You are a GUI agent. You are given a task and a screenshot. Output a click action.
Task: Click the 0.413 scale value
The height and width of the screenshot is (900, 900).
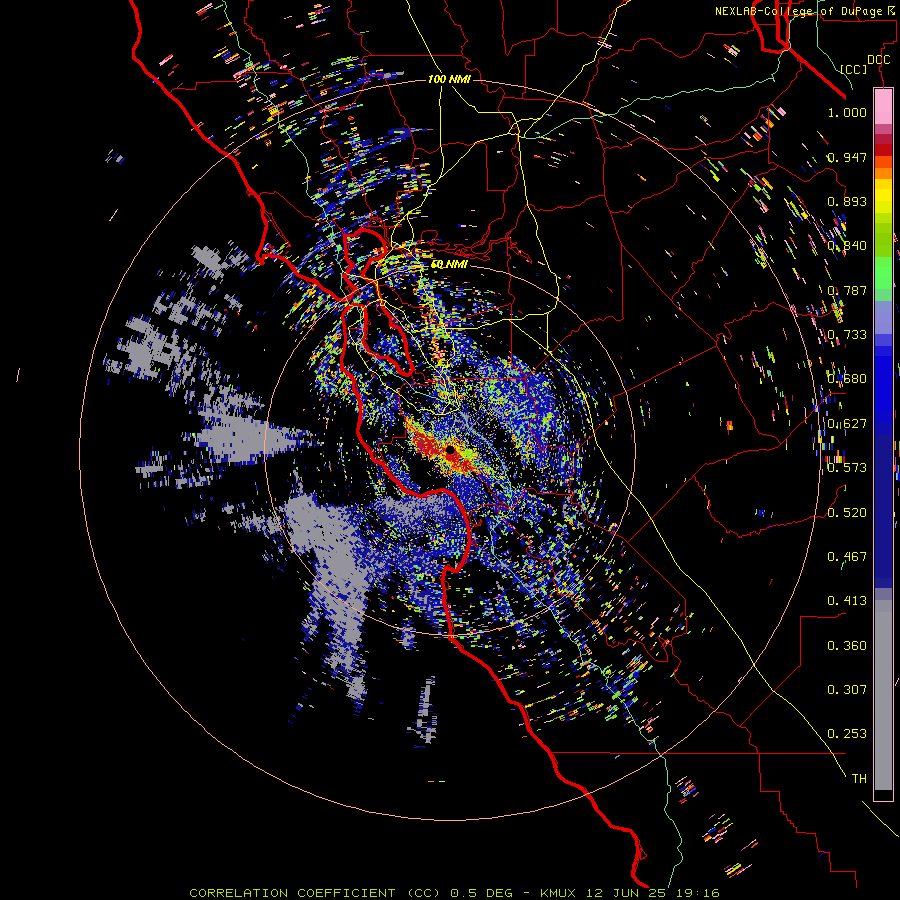pos(847,601)
